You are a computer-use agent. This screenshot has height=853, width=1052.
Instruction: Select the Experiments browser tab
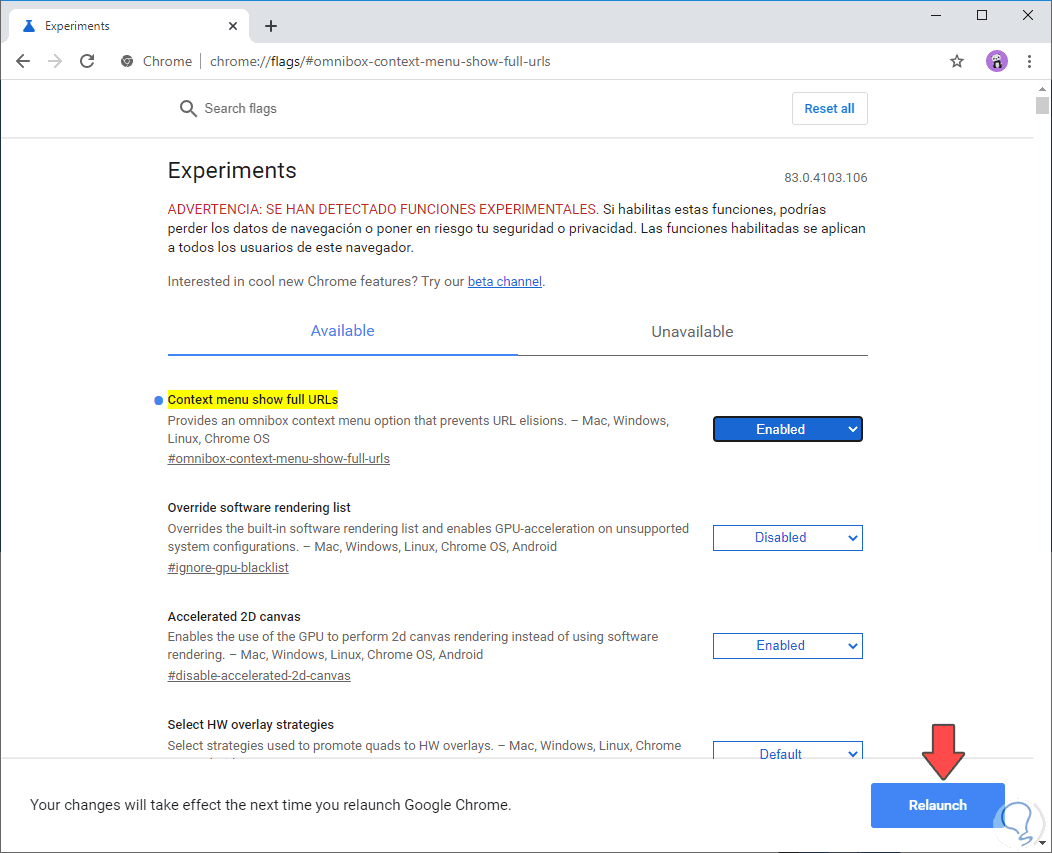point(129,26)
